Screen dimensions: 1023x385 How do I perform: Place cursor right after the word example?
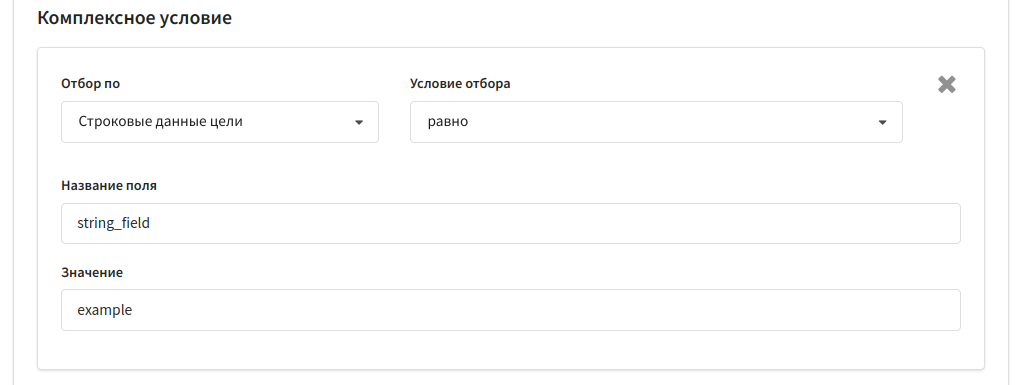point(133,311)
